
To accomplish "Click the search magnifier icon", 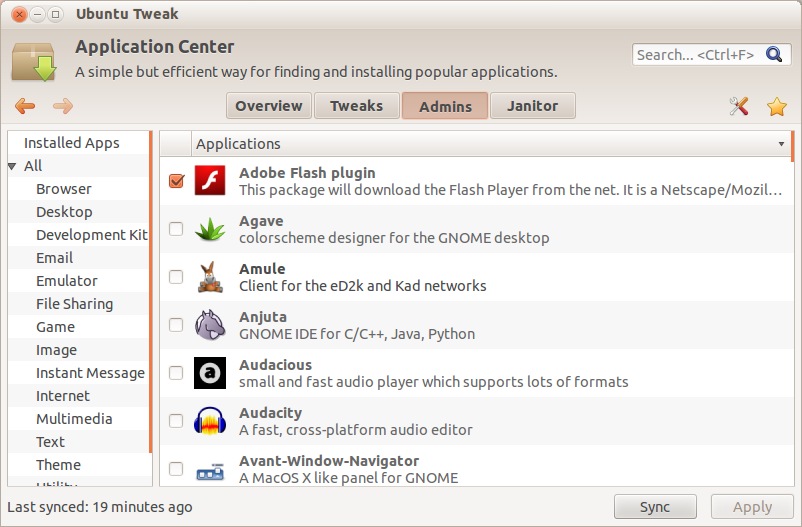I will click(x=773, y=54).
